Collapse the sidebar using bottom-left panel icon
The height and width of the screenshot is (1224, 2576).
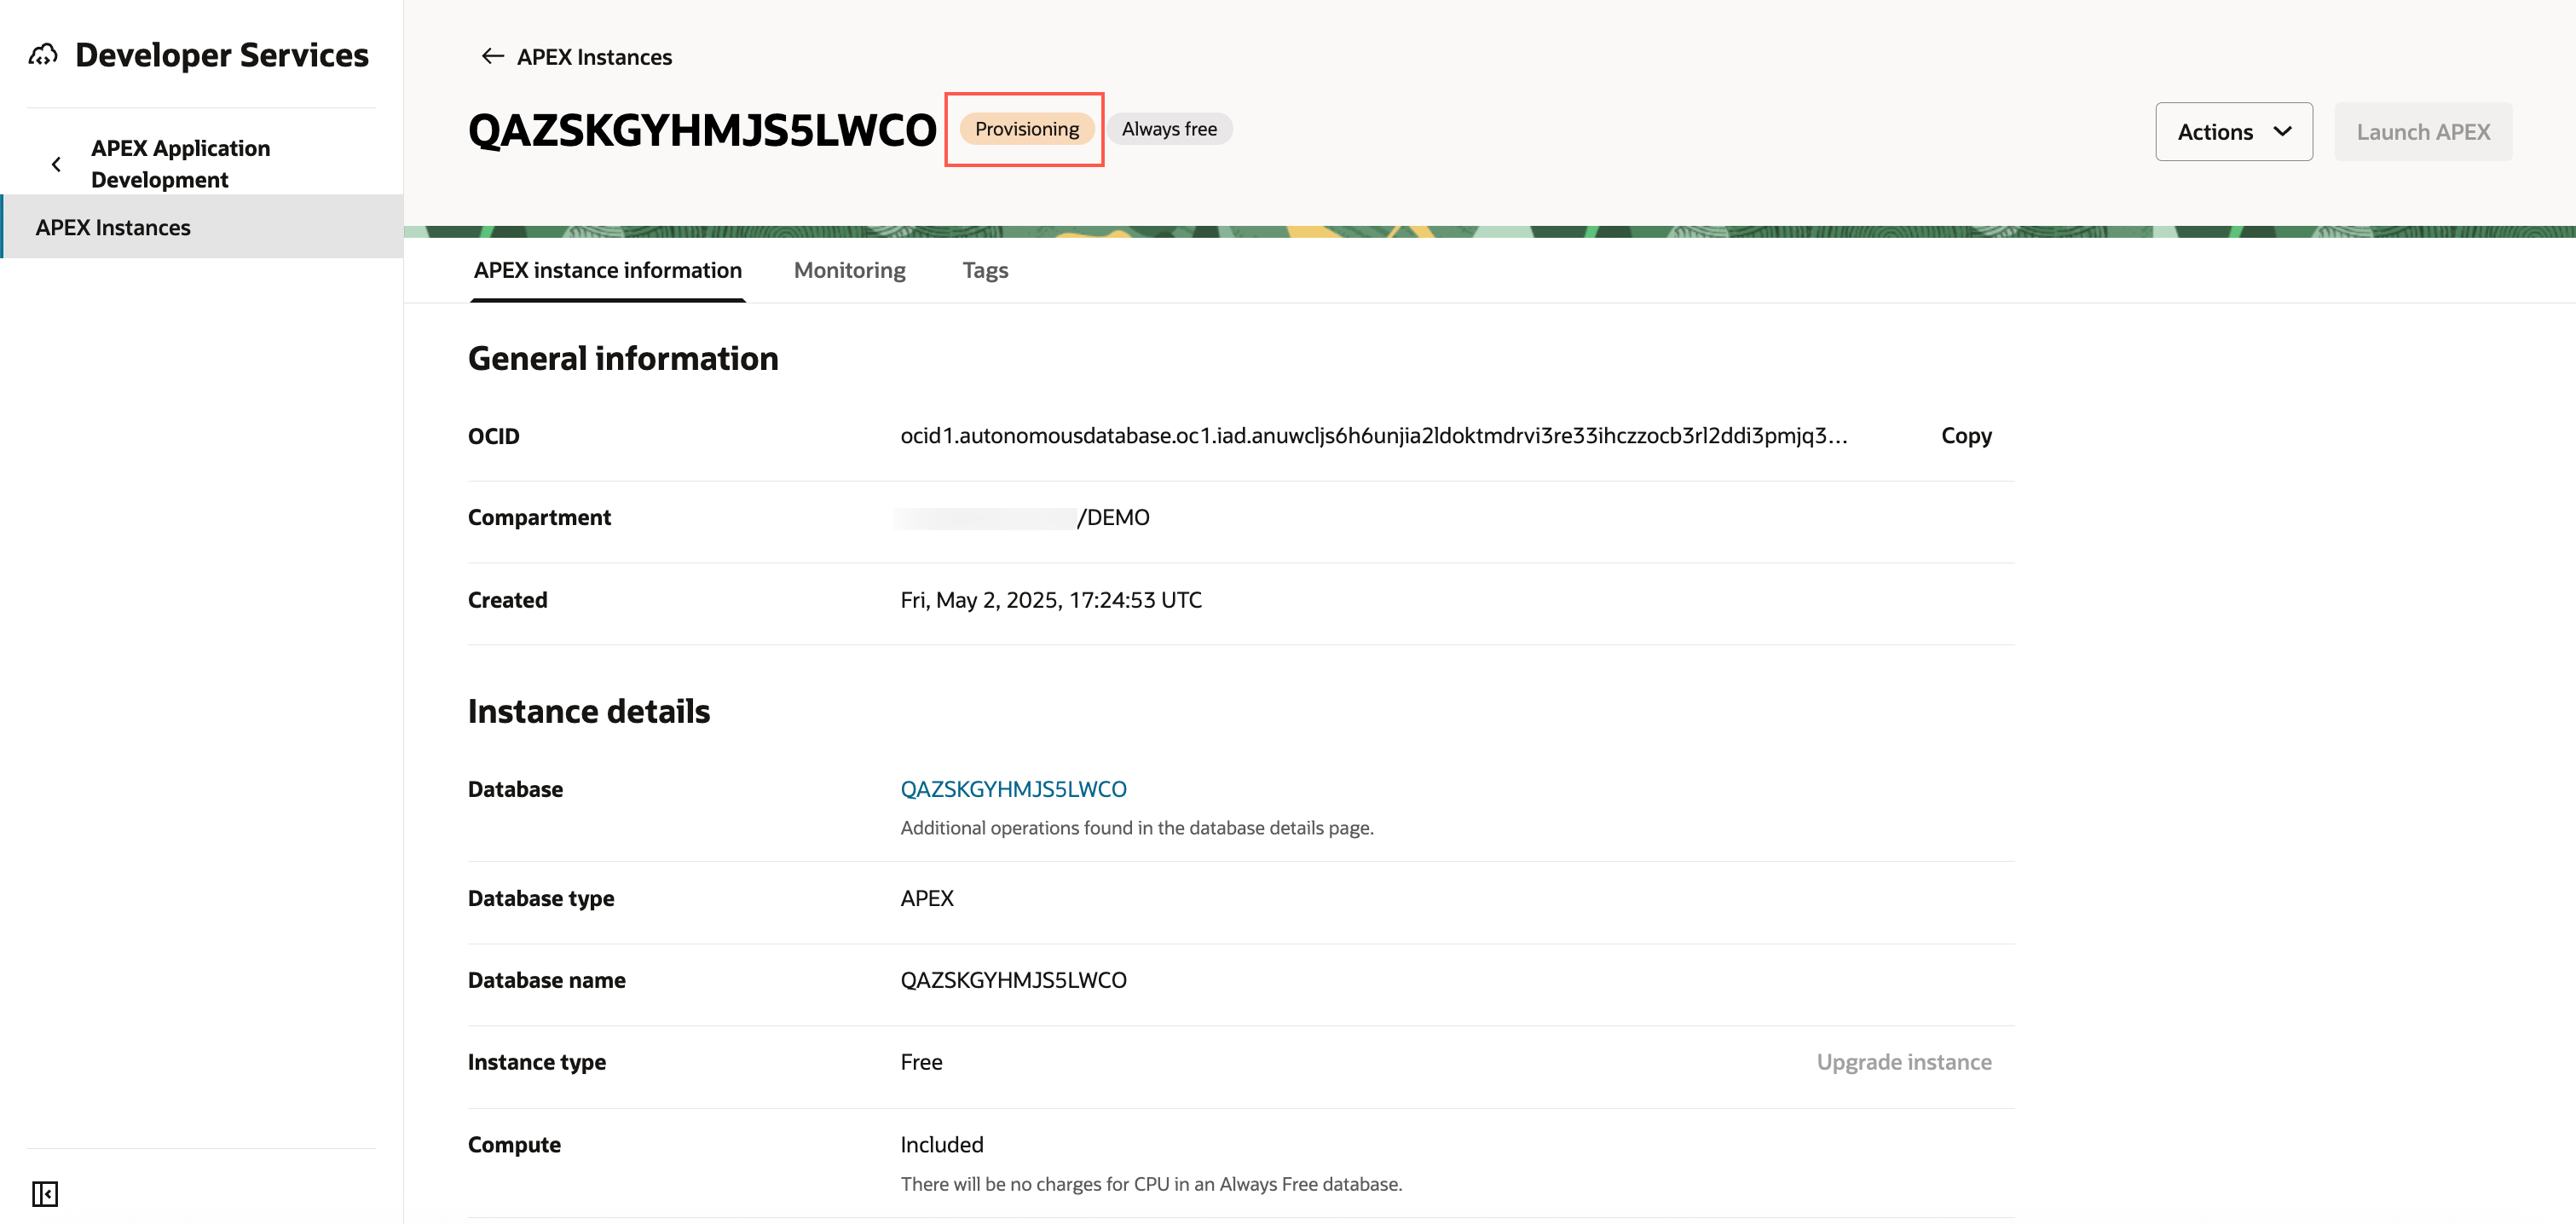click(x=45, y=1193)
